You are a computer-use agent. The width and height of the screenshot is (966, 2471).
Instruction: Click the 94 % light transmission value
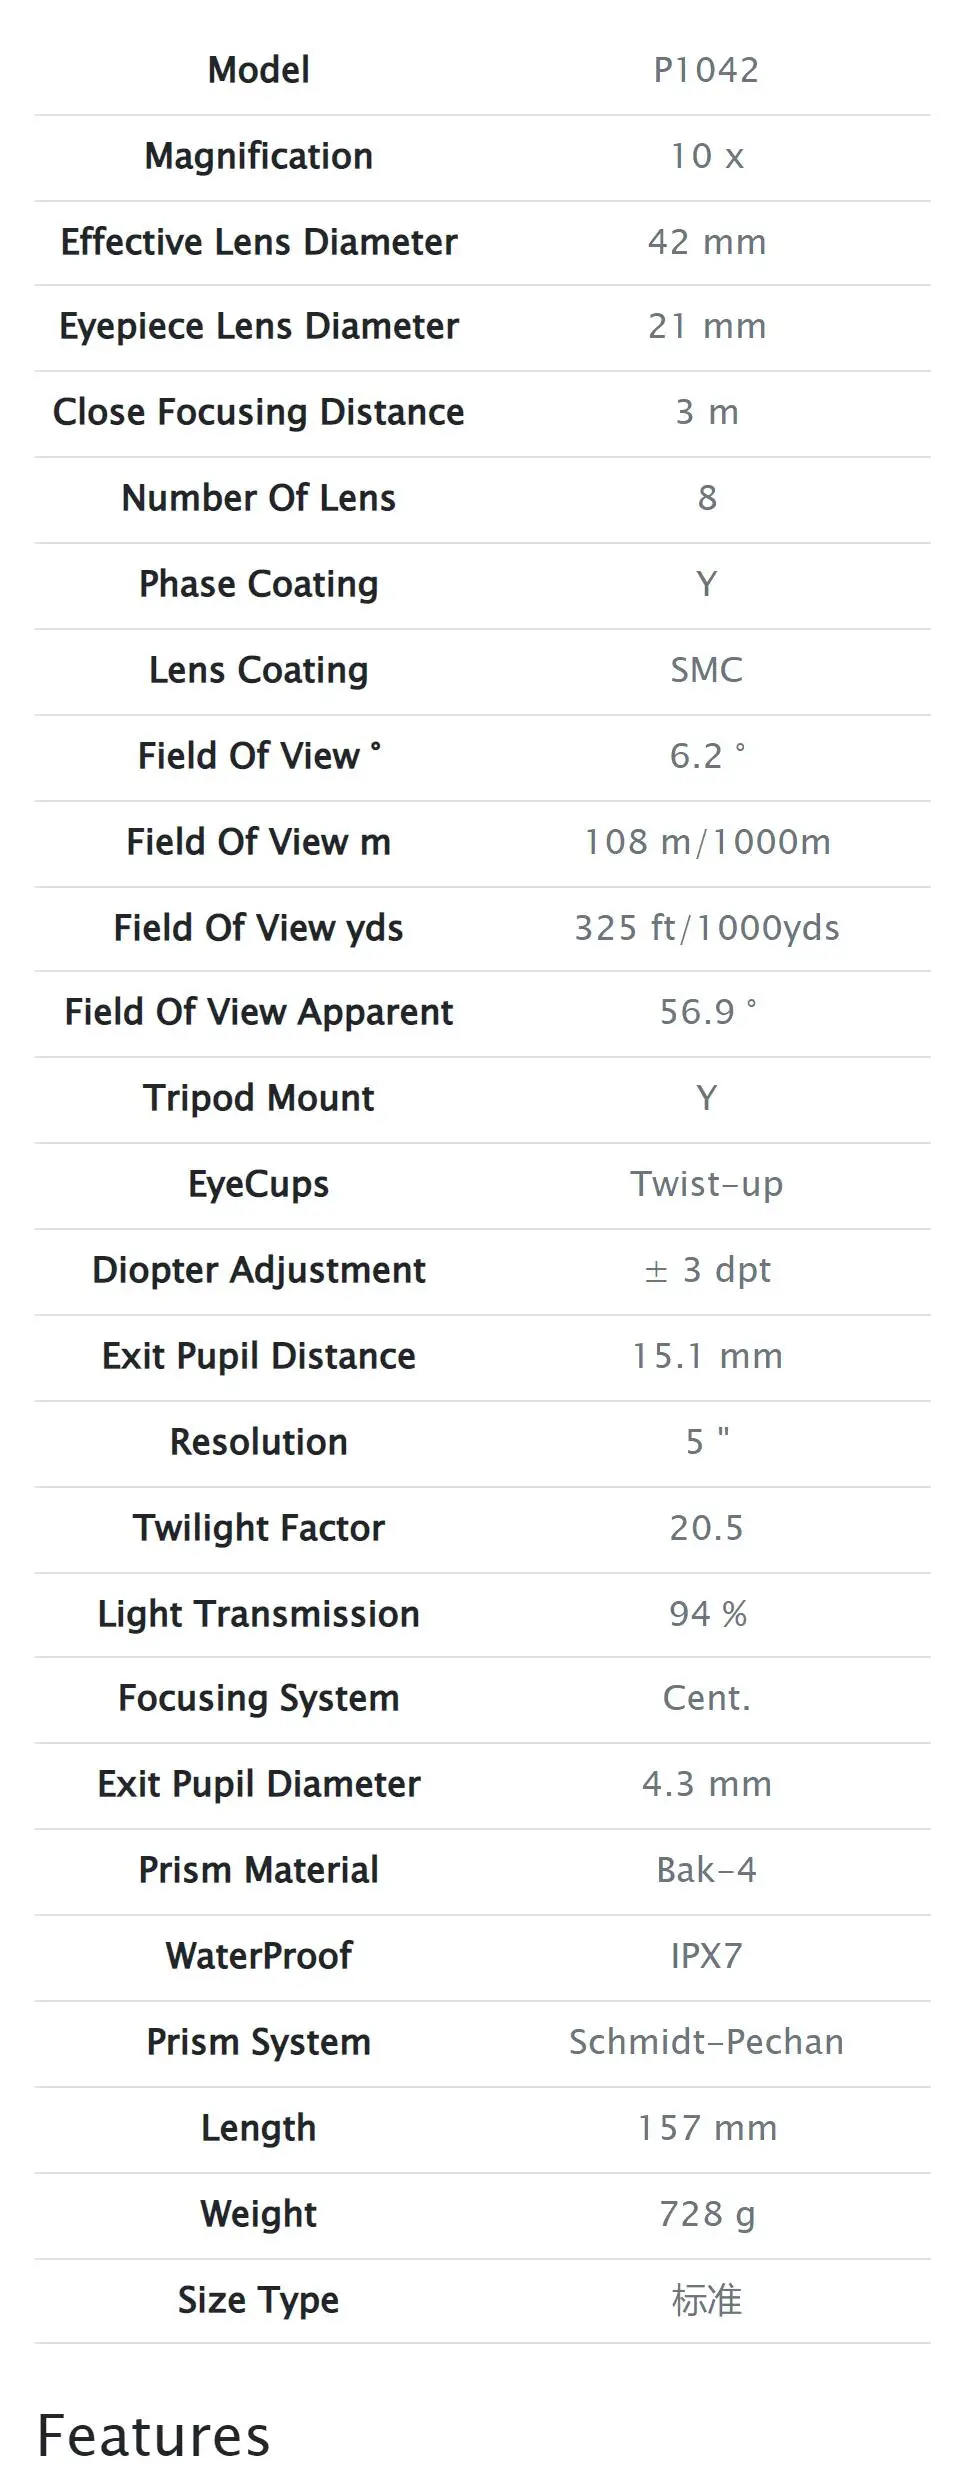pos(706,1614)
